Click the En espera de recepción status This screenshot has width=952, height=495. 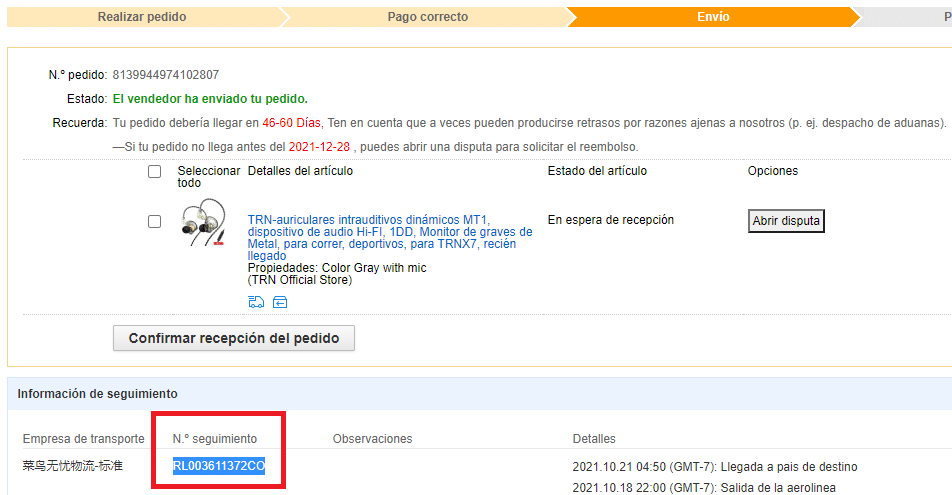click(611, 220)
